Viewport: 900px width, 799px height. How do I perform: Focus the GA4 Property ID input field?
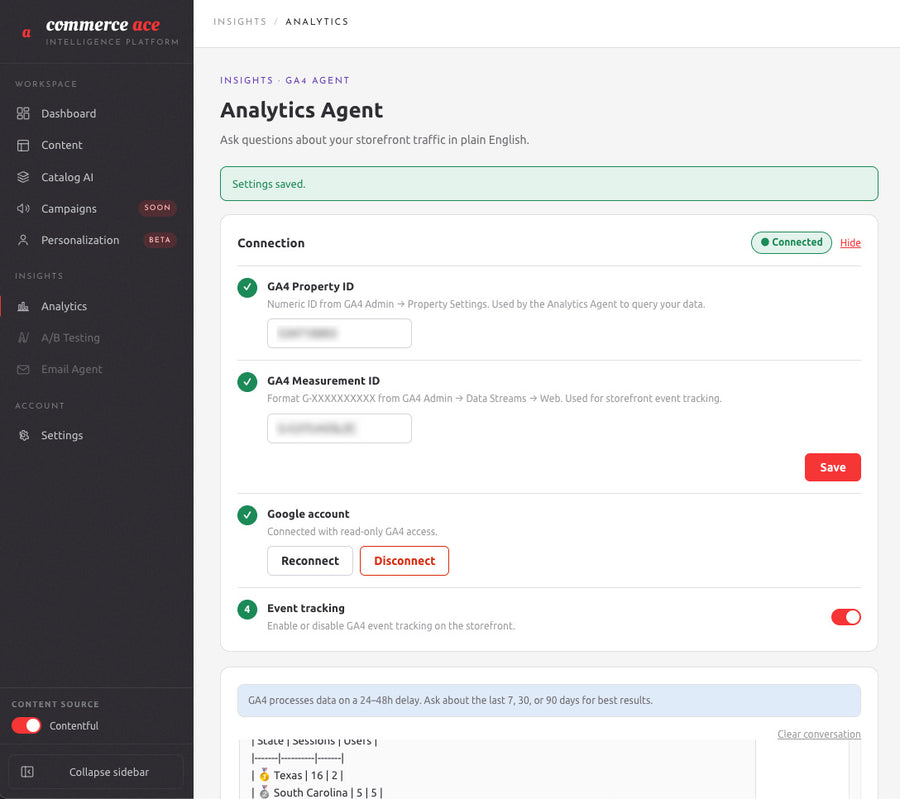(x=339, y=333)
